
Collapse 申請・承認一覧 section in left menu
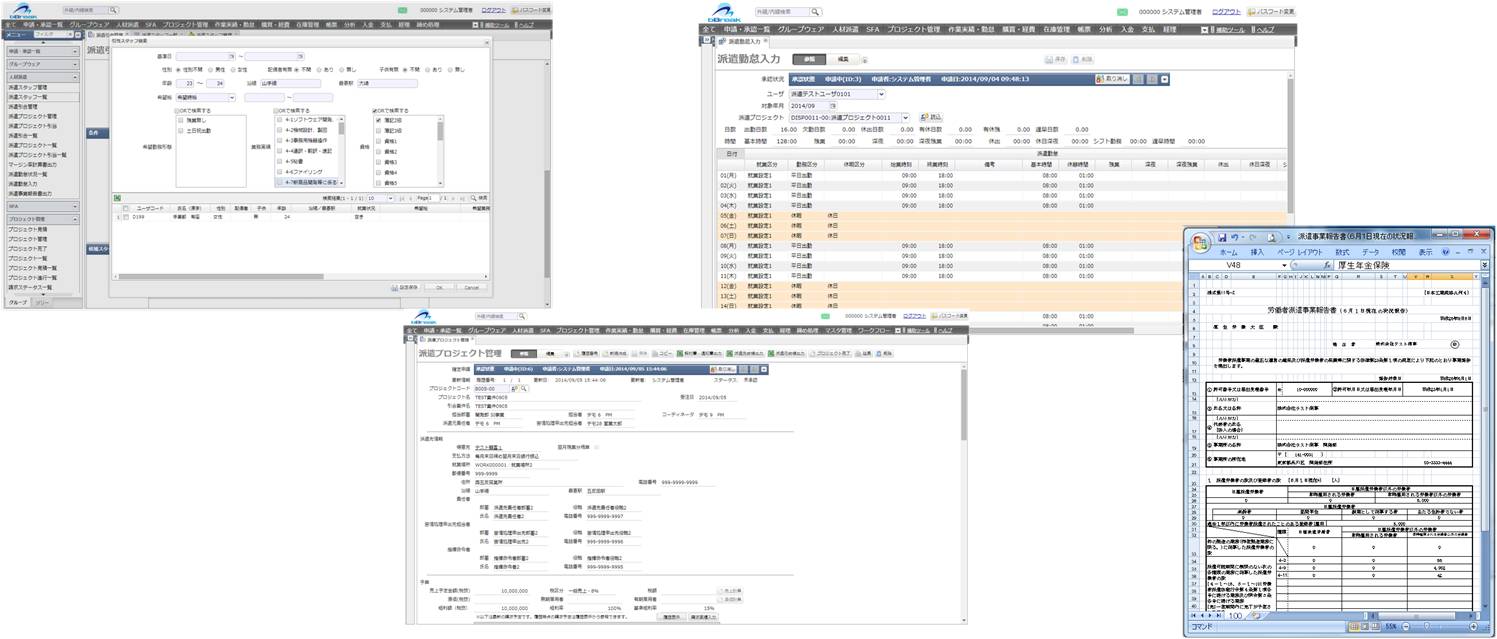(75, 51)
